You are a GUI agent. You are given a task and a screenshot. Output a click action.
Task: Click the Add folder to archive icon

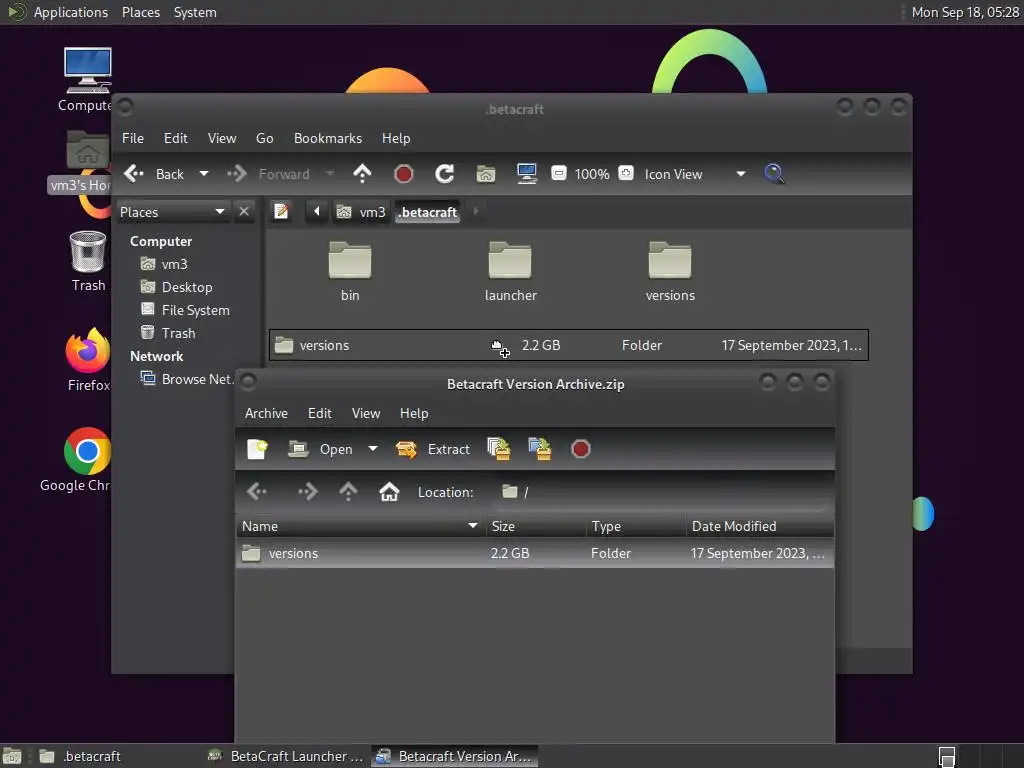(x=539, y=449)
